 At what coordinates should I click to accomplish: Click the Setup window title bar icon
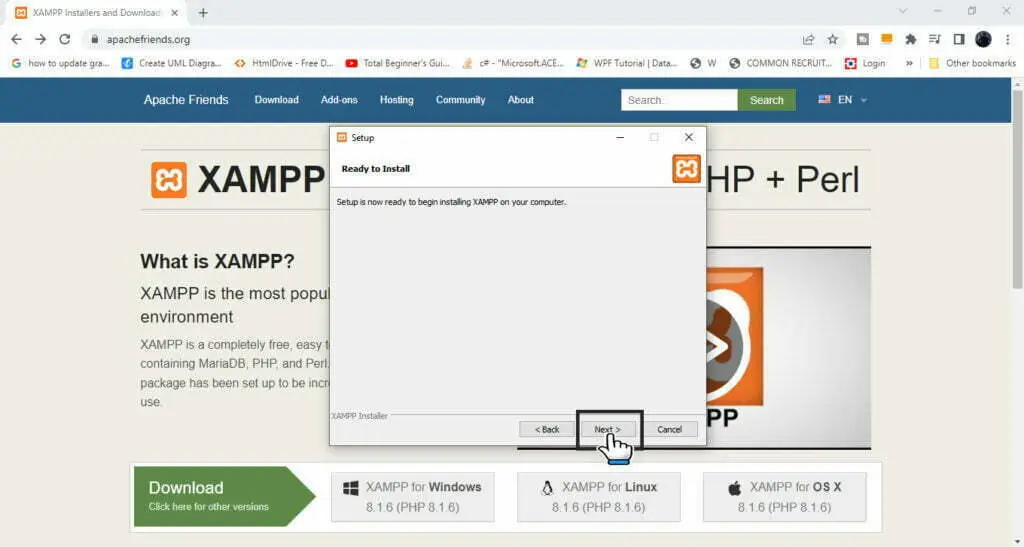(x=341, y=137)
